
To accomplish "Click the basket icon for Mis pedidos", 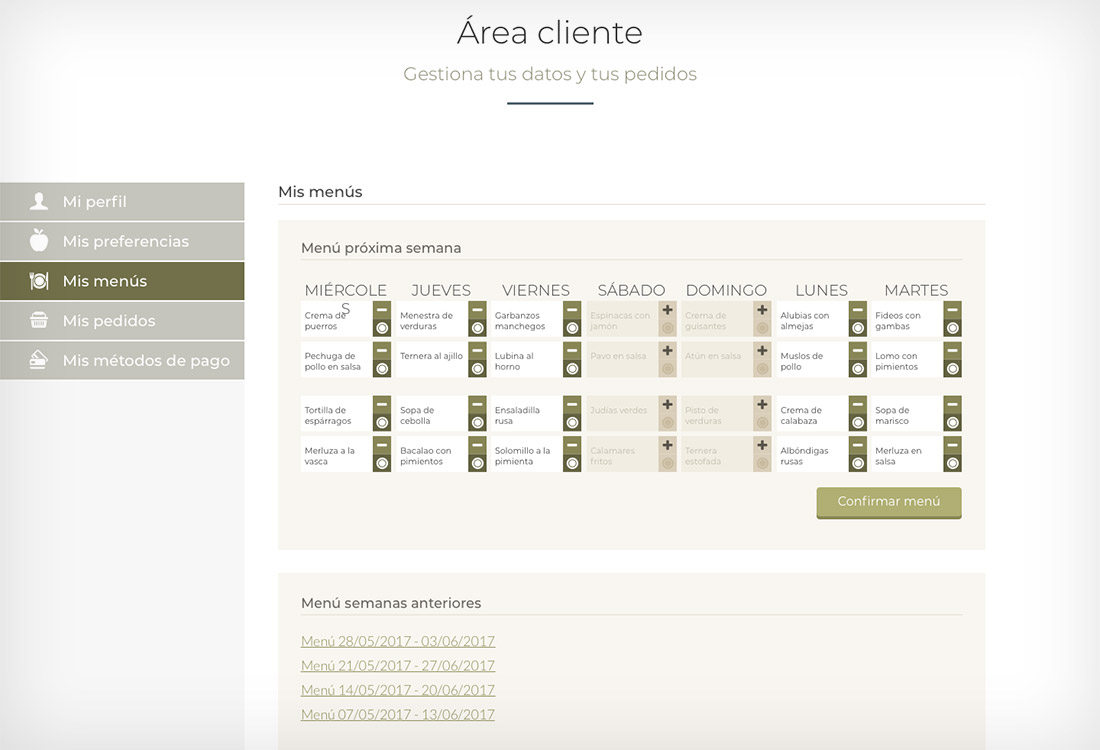I will pyautogui.click(x=39, y=321).
